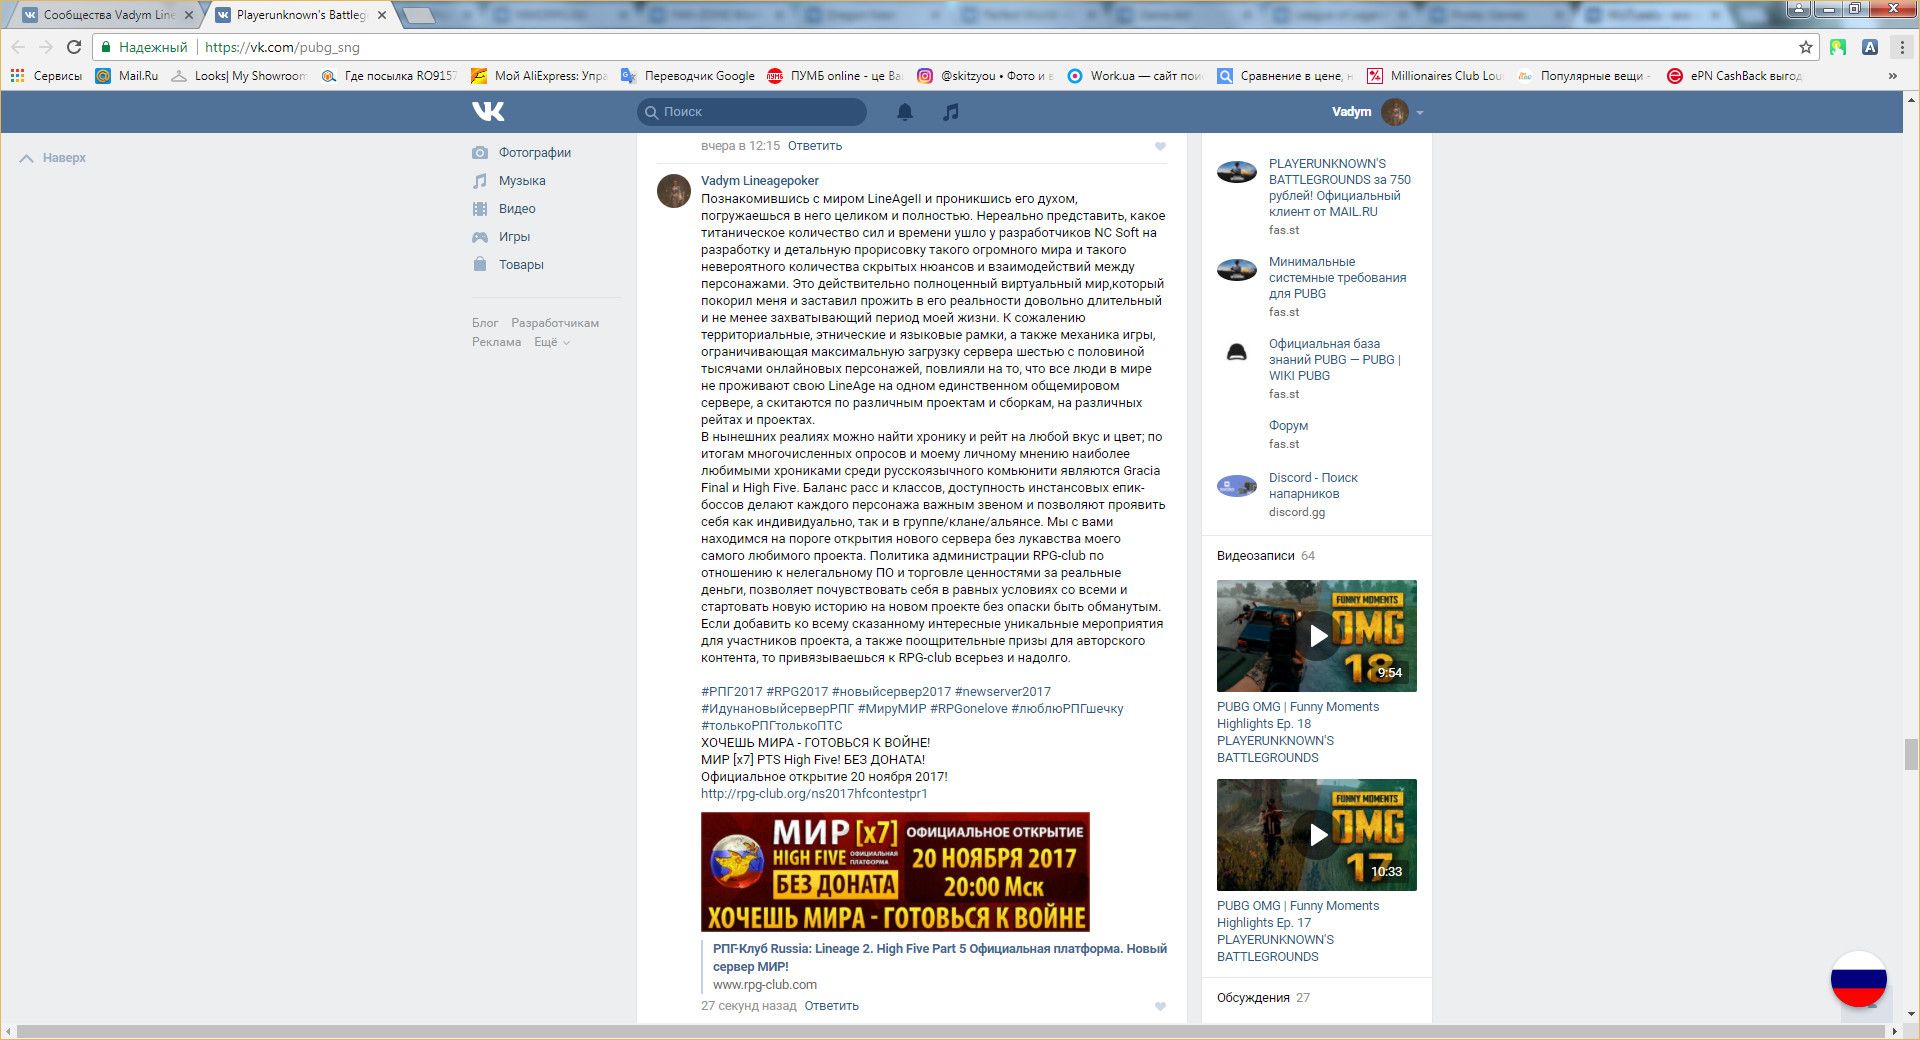The width and height of the screenshot is (1920, 1040).
Task: Click the VK logo in the header
Action: 488,111
